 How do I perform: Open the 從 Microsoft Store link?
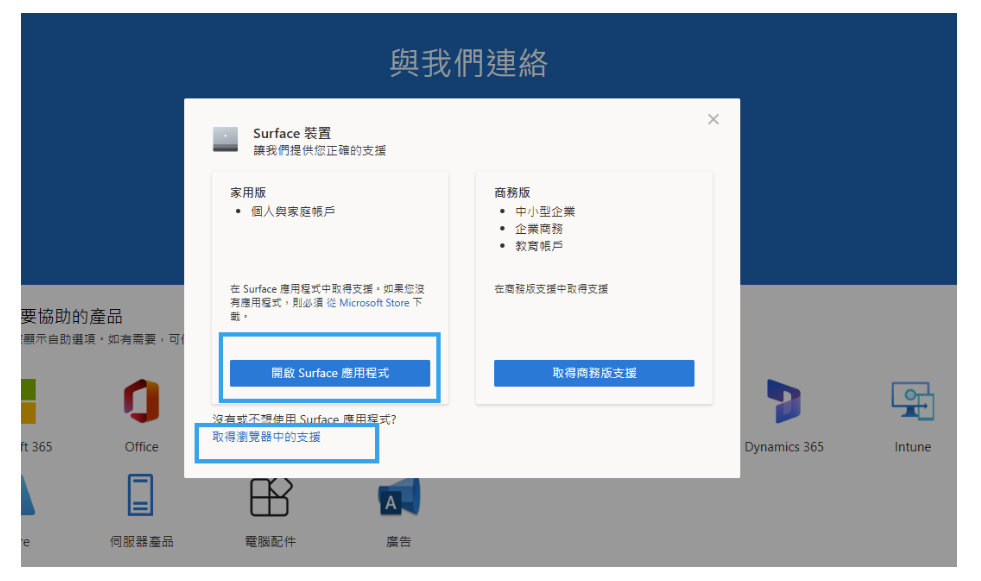pos(368,303)
